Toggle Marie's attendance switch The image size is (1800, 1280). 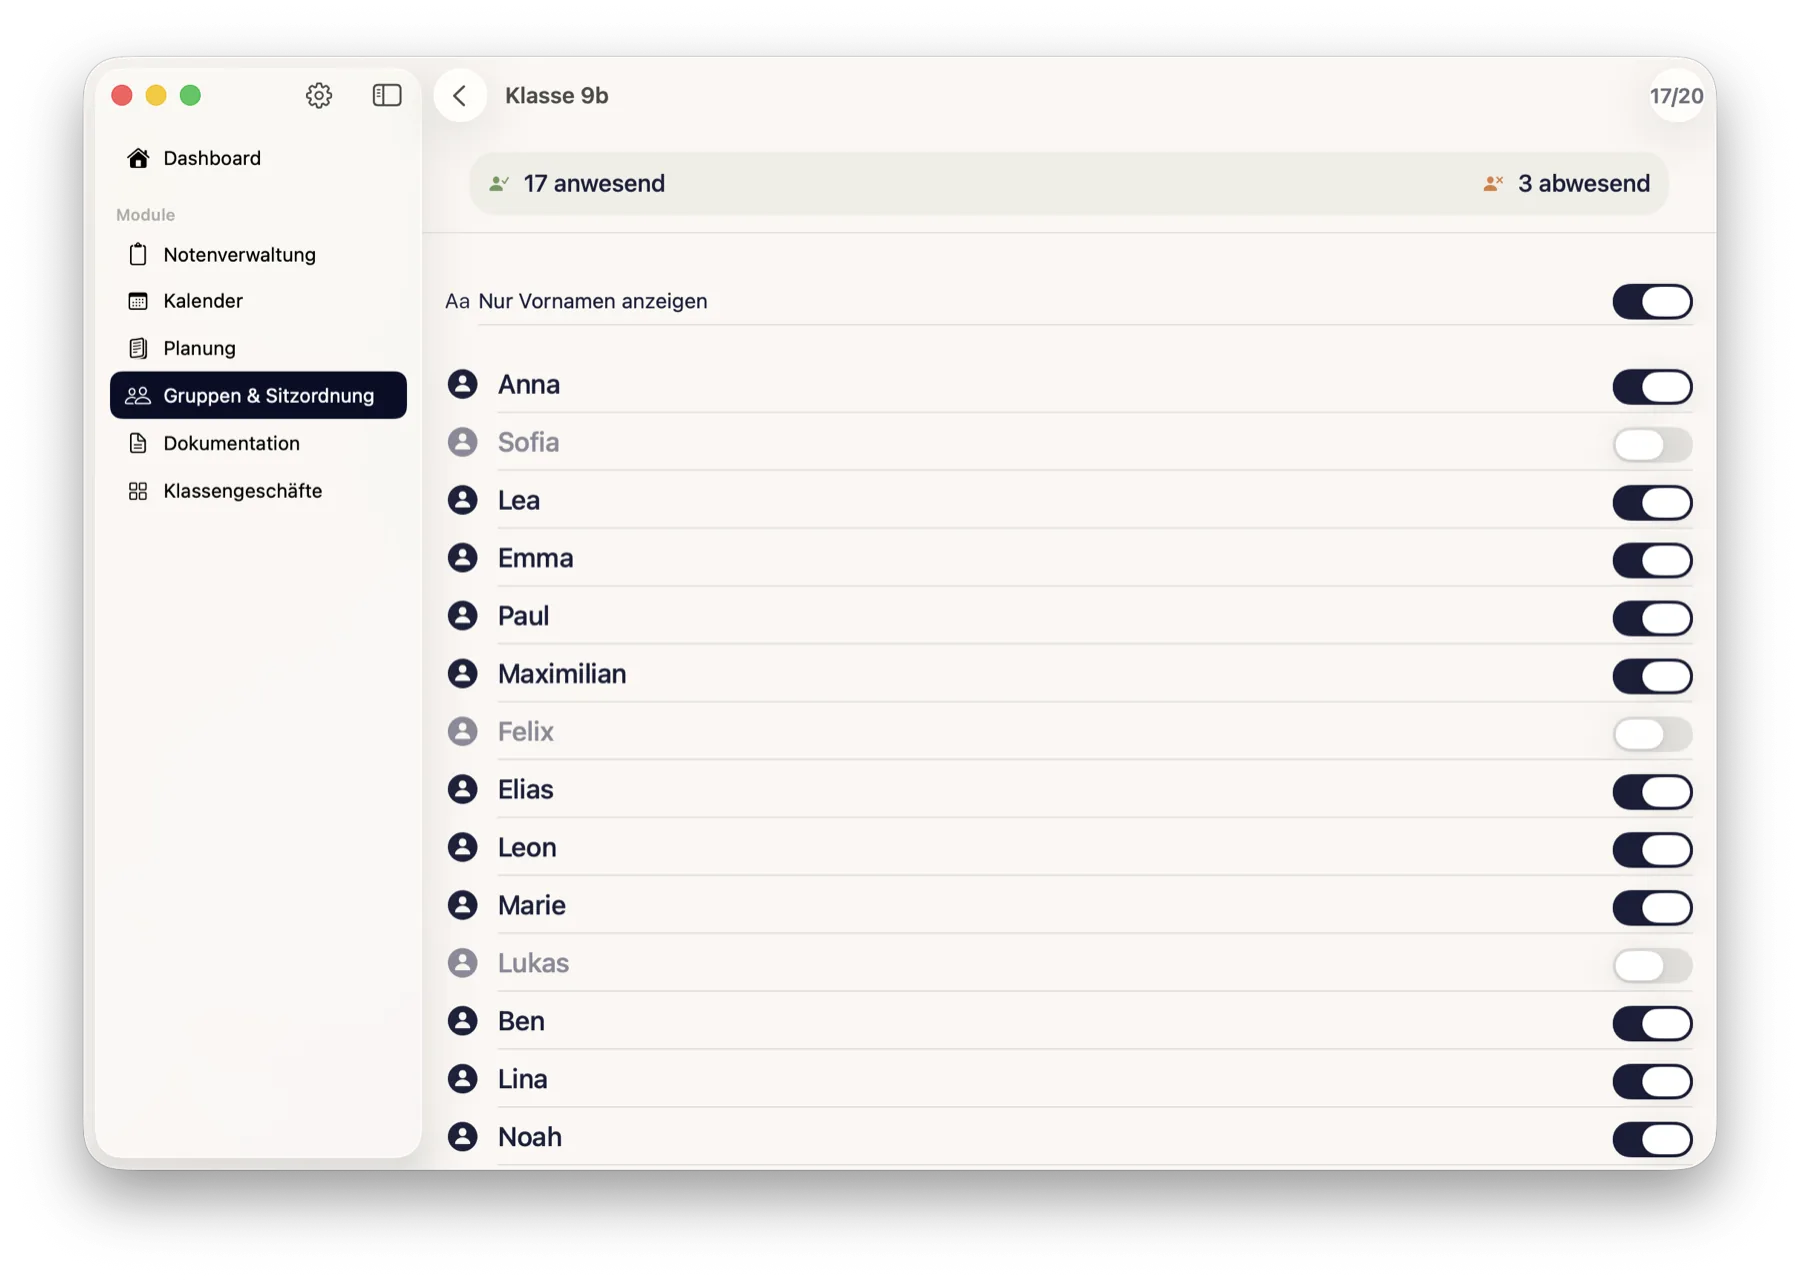(1652, 908)
